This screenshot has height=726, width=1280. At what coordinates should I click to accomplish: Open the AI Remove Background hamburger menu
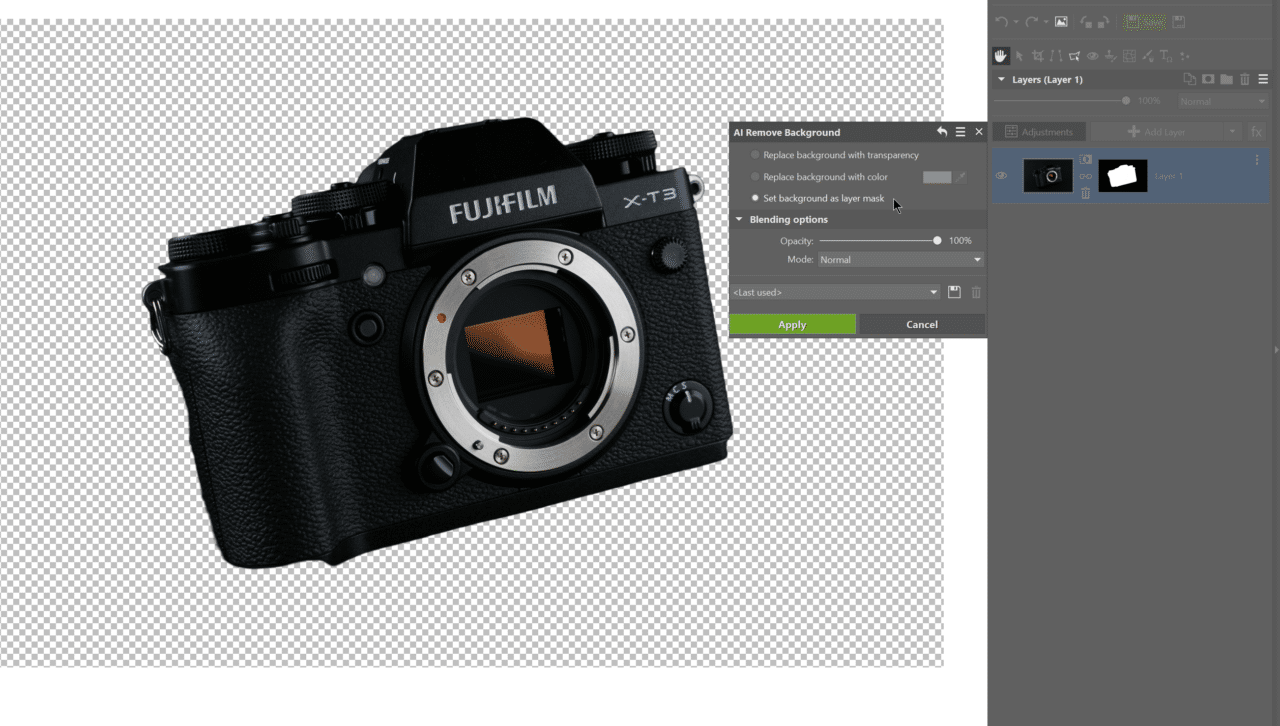[959, 131]
